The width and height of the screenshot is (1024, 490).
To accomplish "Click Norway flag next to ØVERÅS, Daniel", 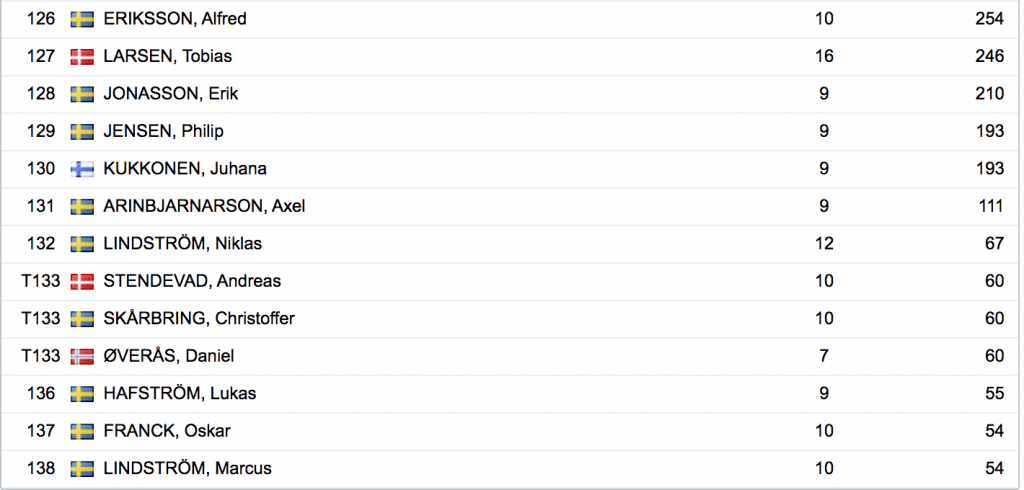I will 82,357.
